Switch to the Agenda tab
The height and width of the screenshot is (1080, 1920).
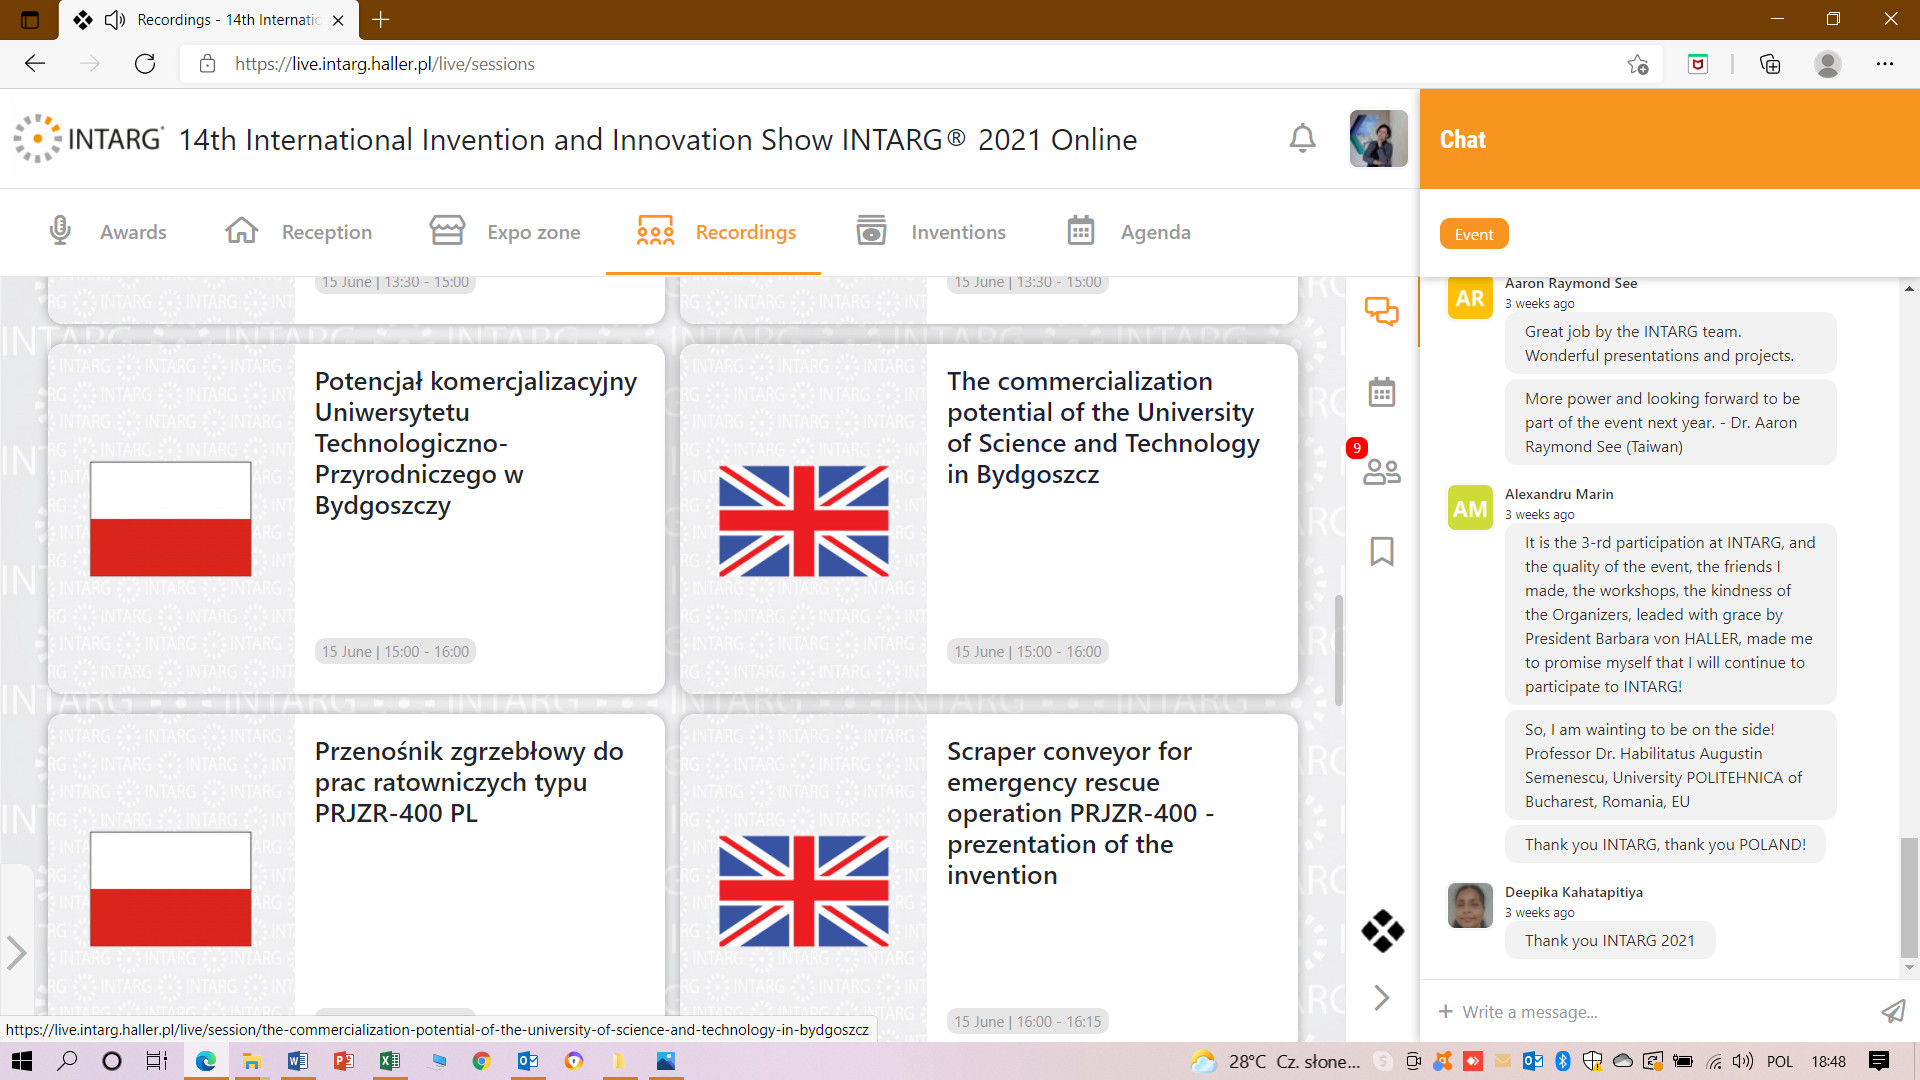pyautogui.click(x=1129, y=232)
